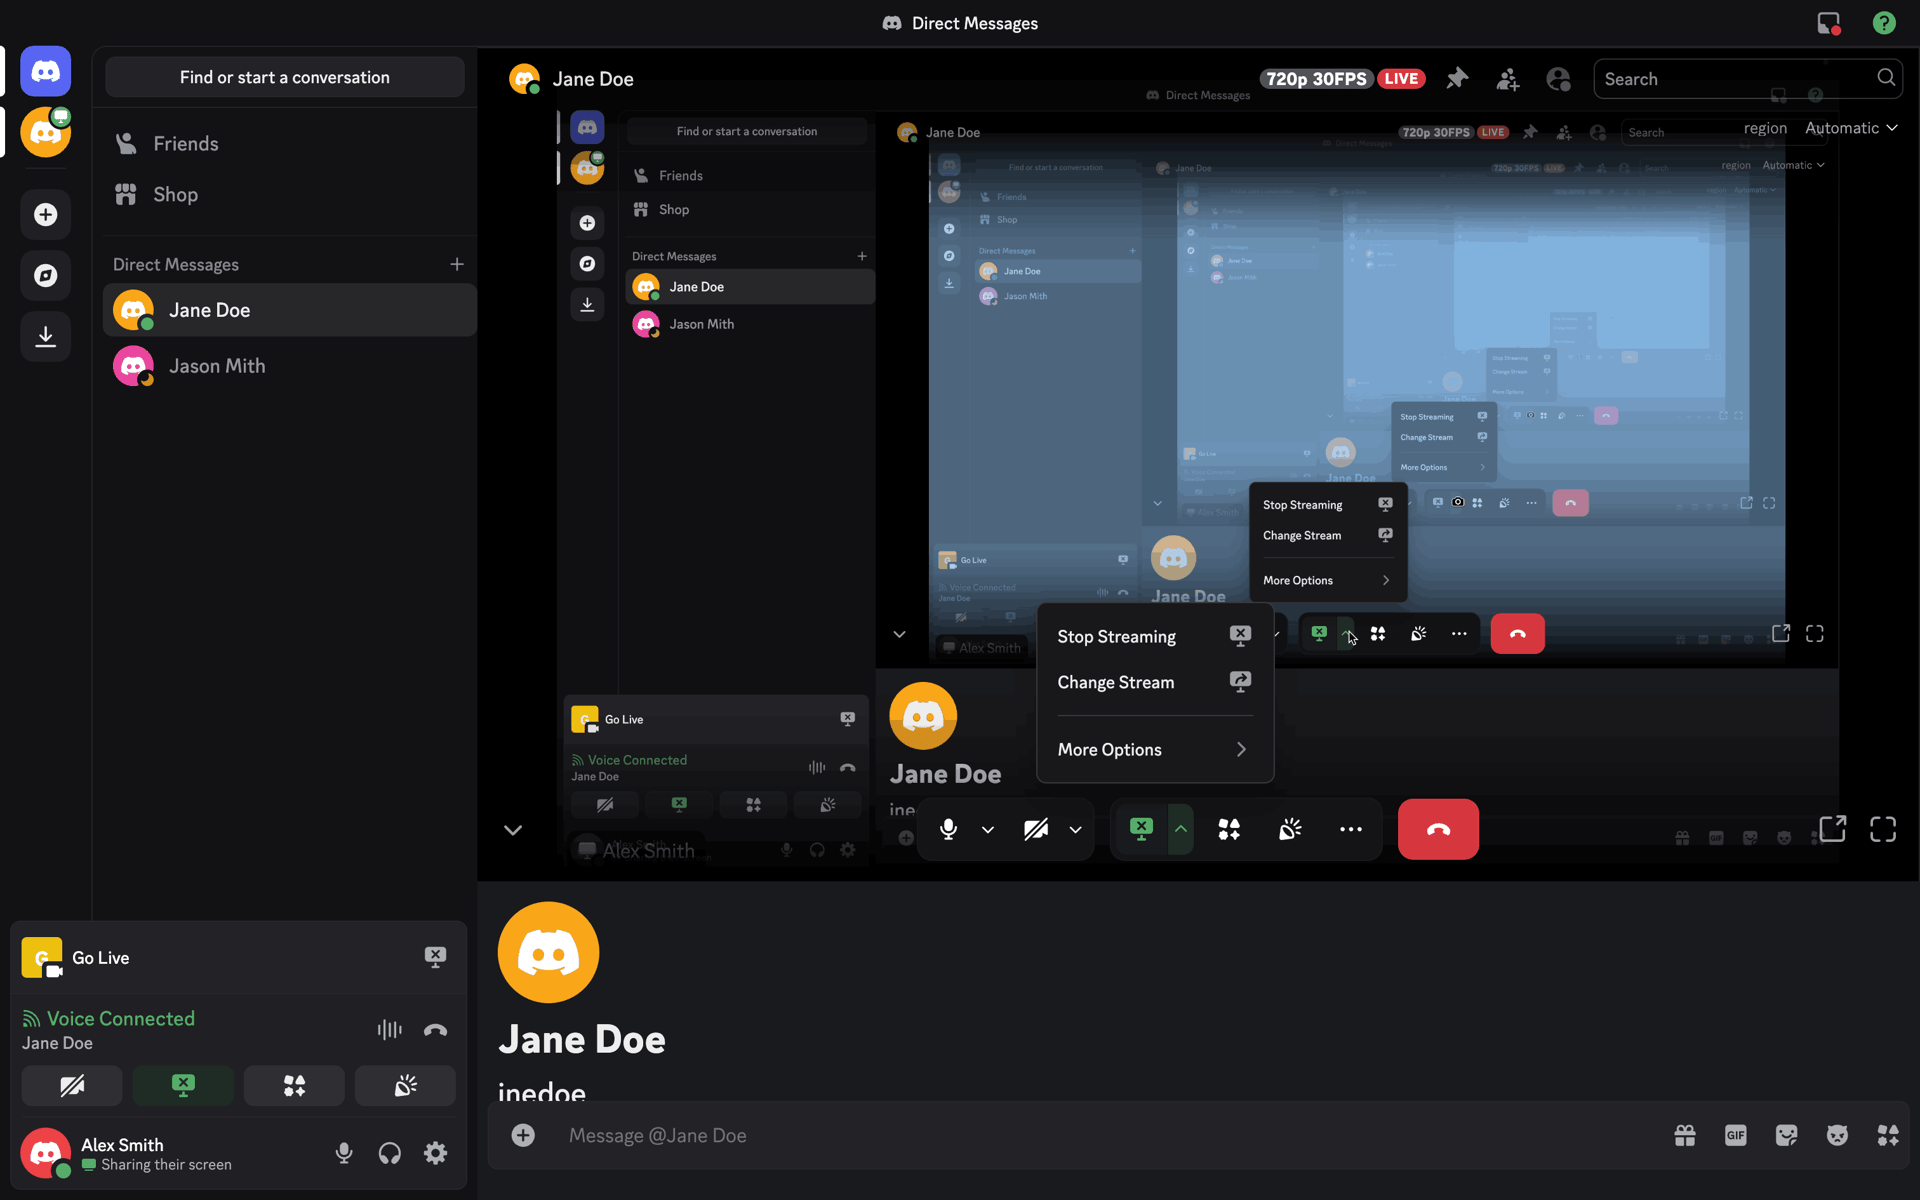The image size is (1920, 1200).
Task: Send a gift with gift icon
Action: (x=1685, y=1135)
